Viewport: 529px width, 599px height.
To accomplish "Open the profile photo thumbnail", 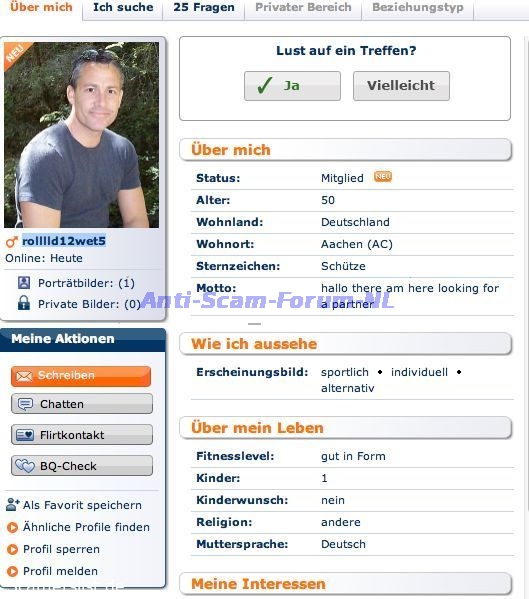I will click(81, 135).
